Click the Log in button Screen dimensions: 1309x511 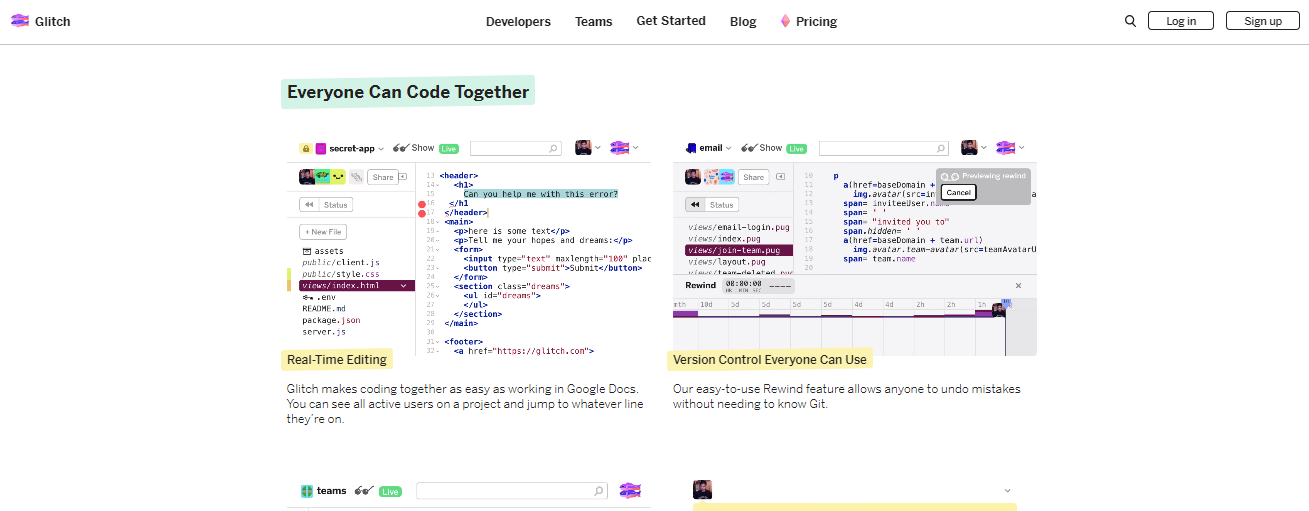tap(1181, 21)
